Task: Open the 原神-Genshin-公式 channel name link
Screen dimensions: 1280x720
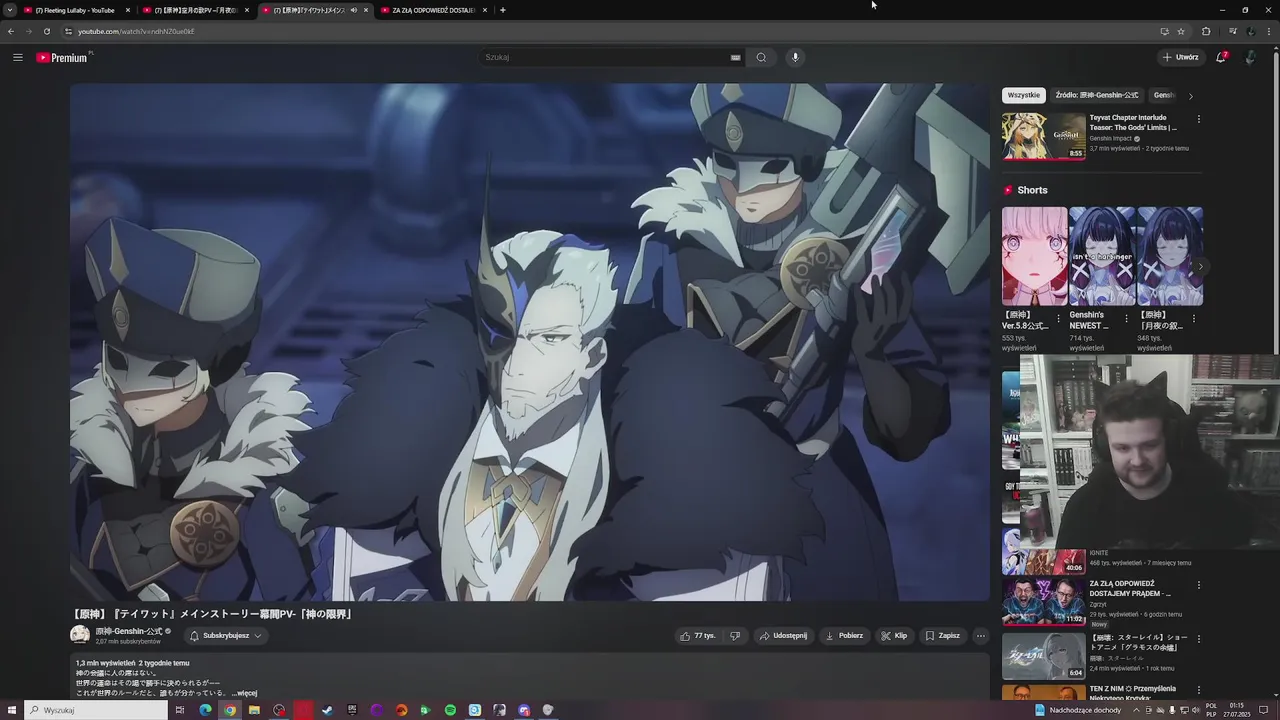Action: pyautogui.click(x=128, y=631)
